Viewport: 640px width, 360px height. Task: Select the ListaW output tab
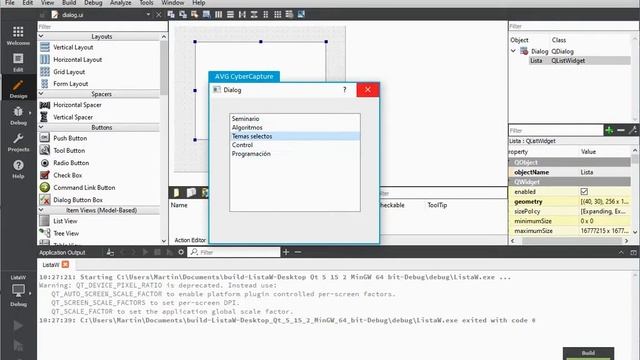(51, 264)
